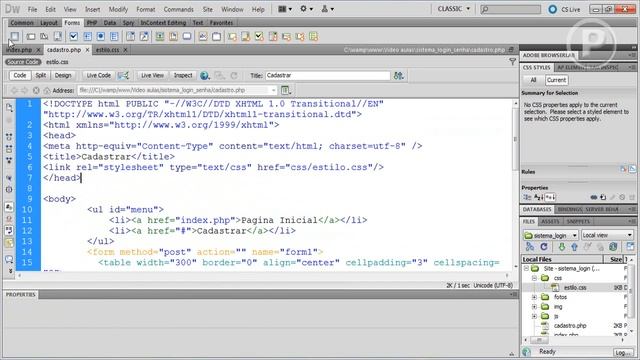Insert Spry Validation Textarea
Screen dimensions: 640x360
click(246, 36)
